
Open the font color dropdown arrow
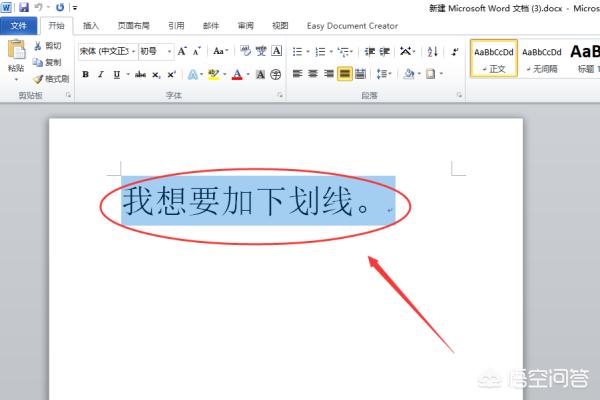click(248, 74)
